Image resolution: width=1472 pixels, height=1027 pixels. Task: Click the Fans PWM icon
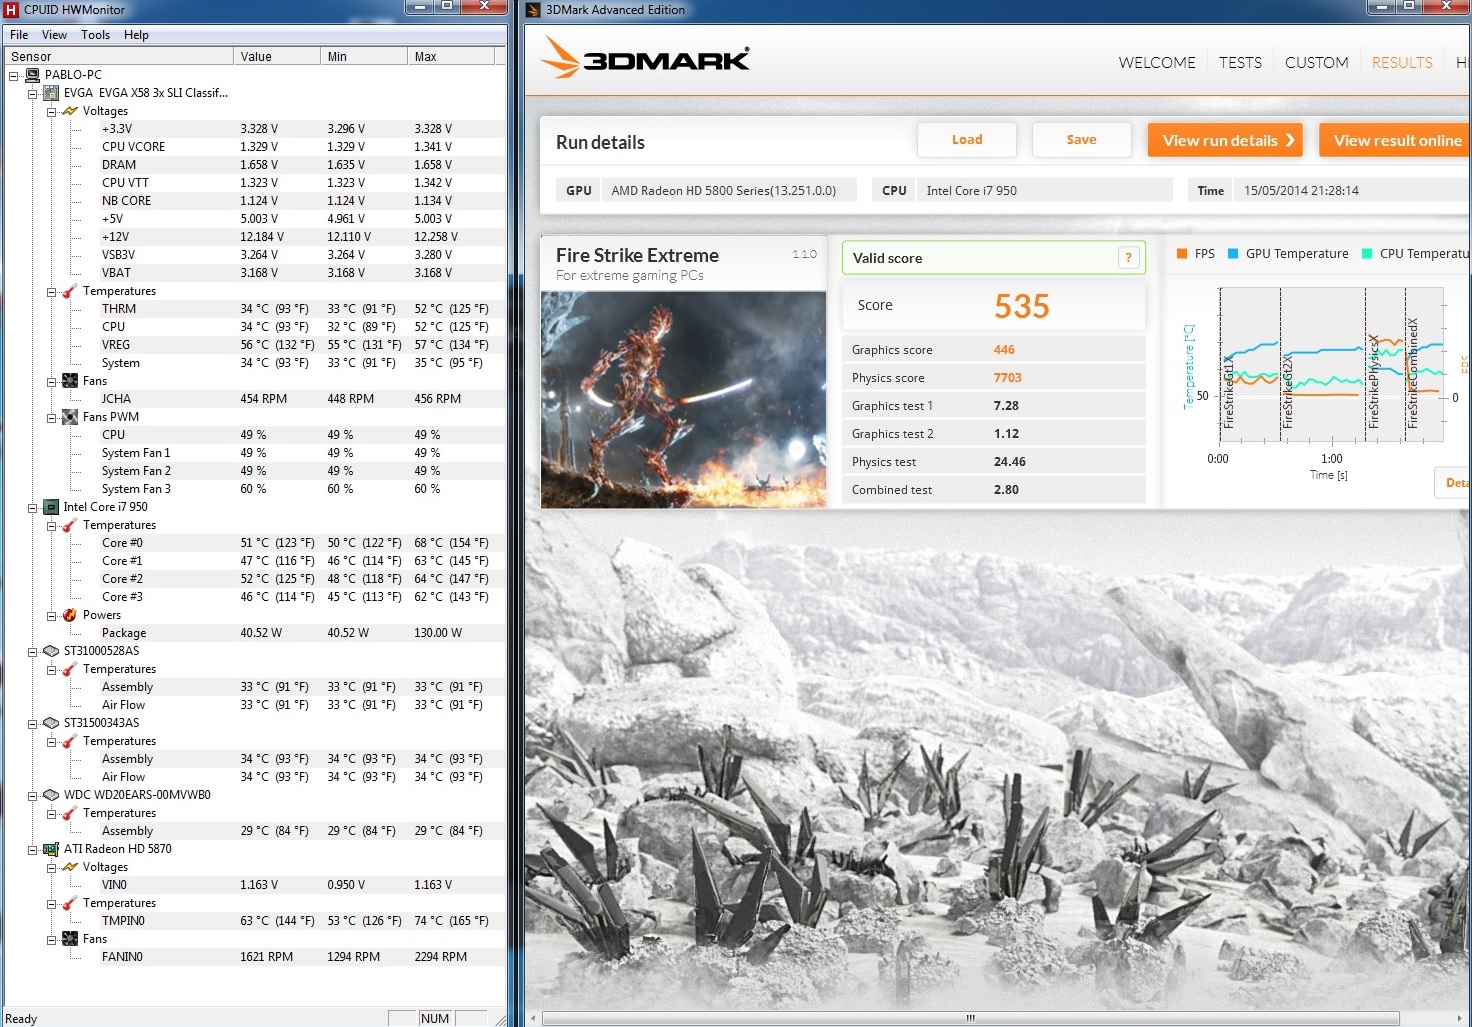70,417
